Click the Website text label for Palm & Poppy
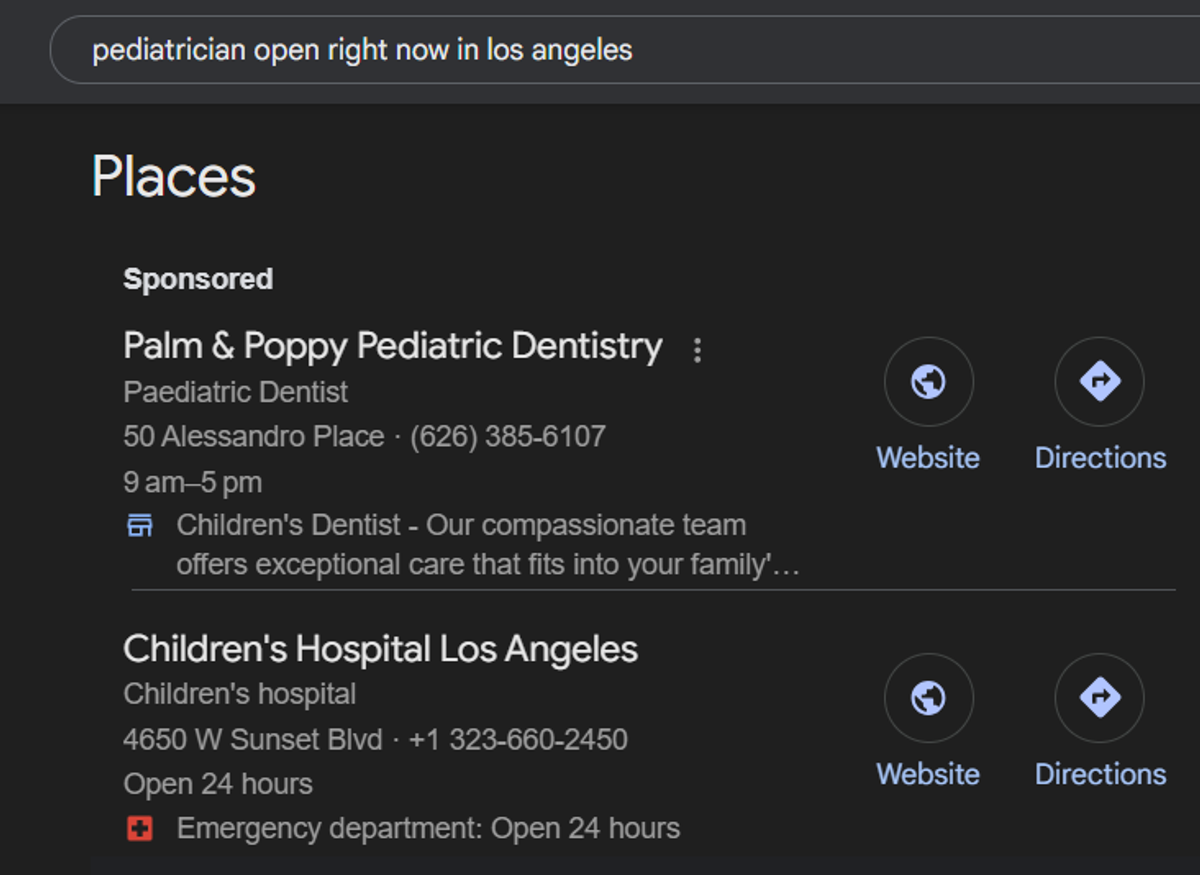Image resolution: width=1200 pixels, height=875 pixels. [x=928, y=458]
